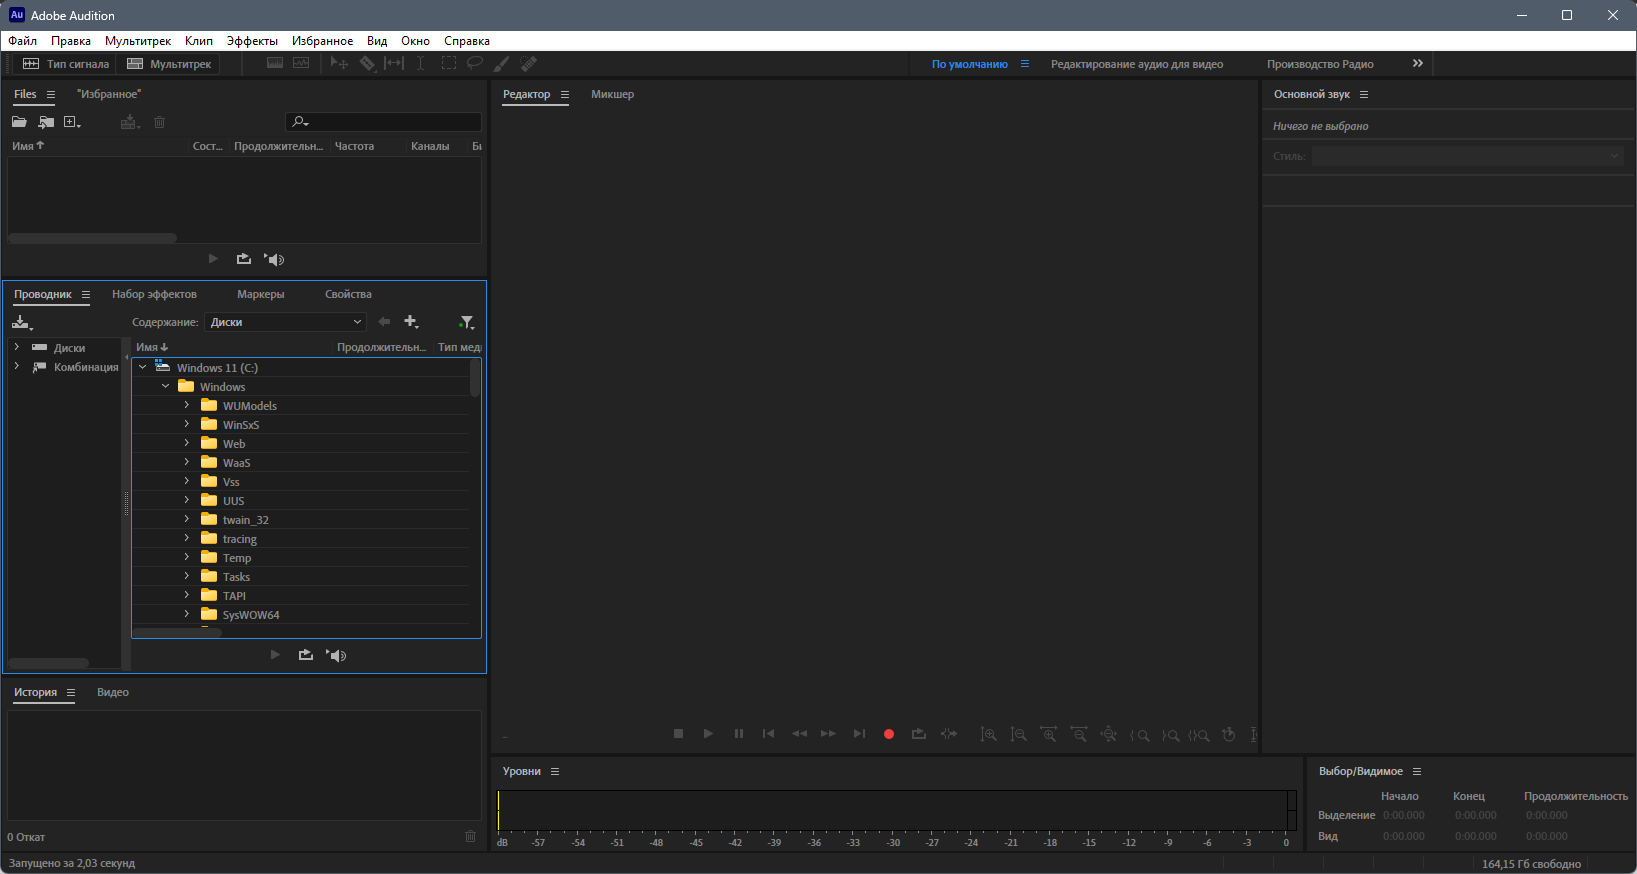
Task: Open the Свойства tab
Action: point(348,294)
